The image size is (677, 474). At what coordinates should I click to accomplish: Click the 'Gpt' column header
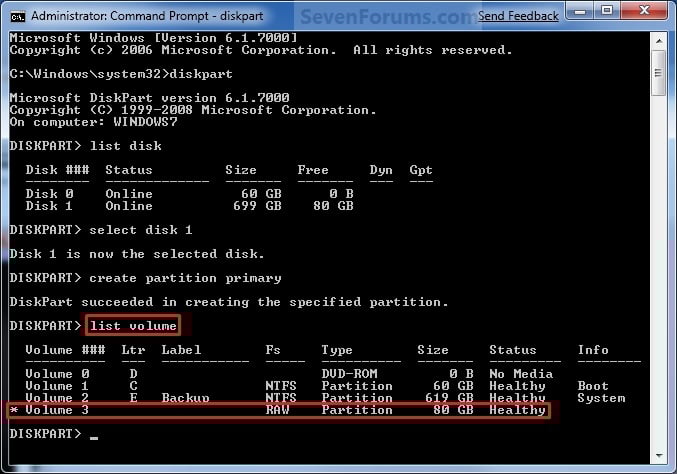421,170
